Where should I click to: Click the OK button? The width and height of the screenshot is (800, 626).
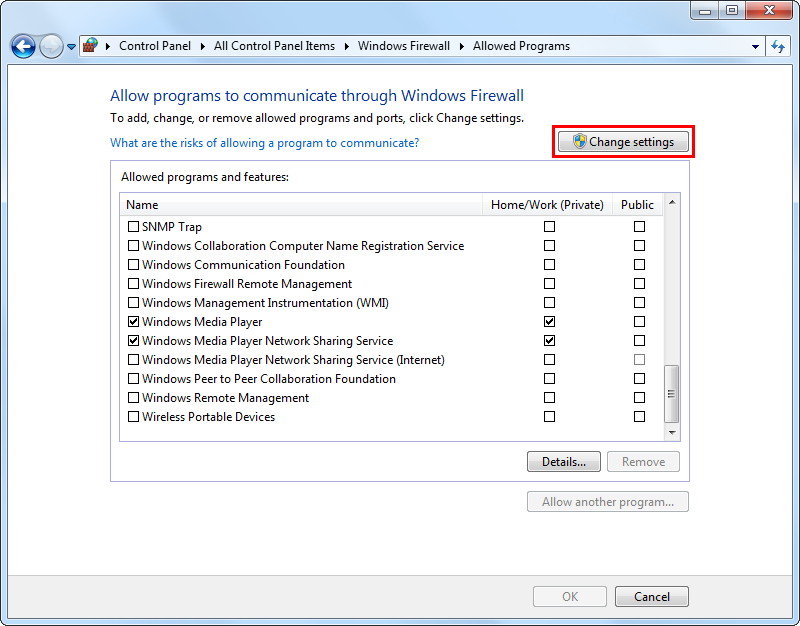click(570, 596)
